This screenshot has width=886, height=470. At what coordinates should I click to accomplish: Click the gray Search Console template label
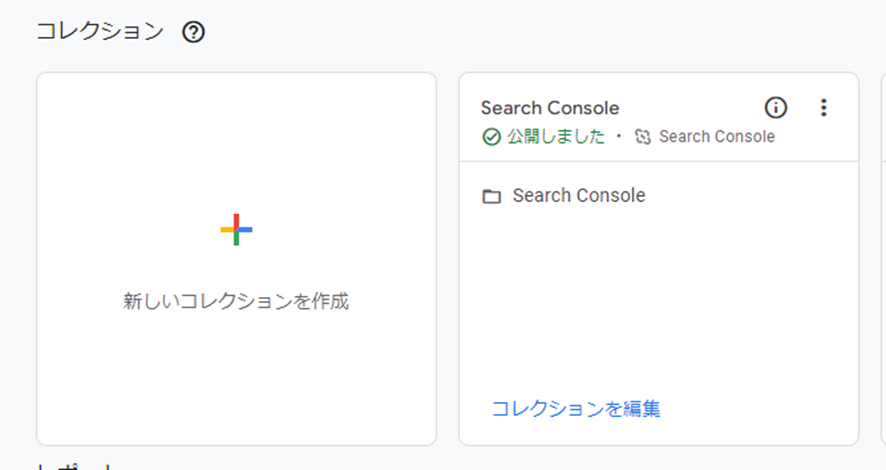[x=716, y=137]
